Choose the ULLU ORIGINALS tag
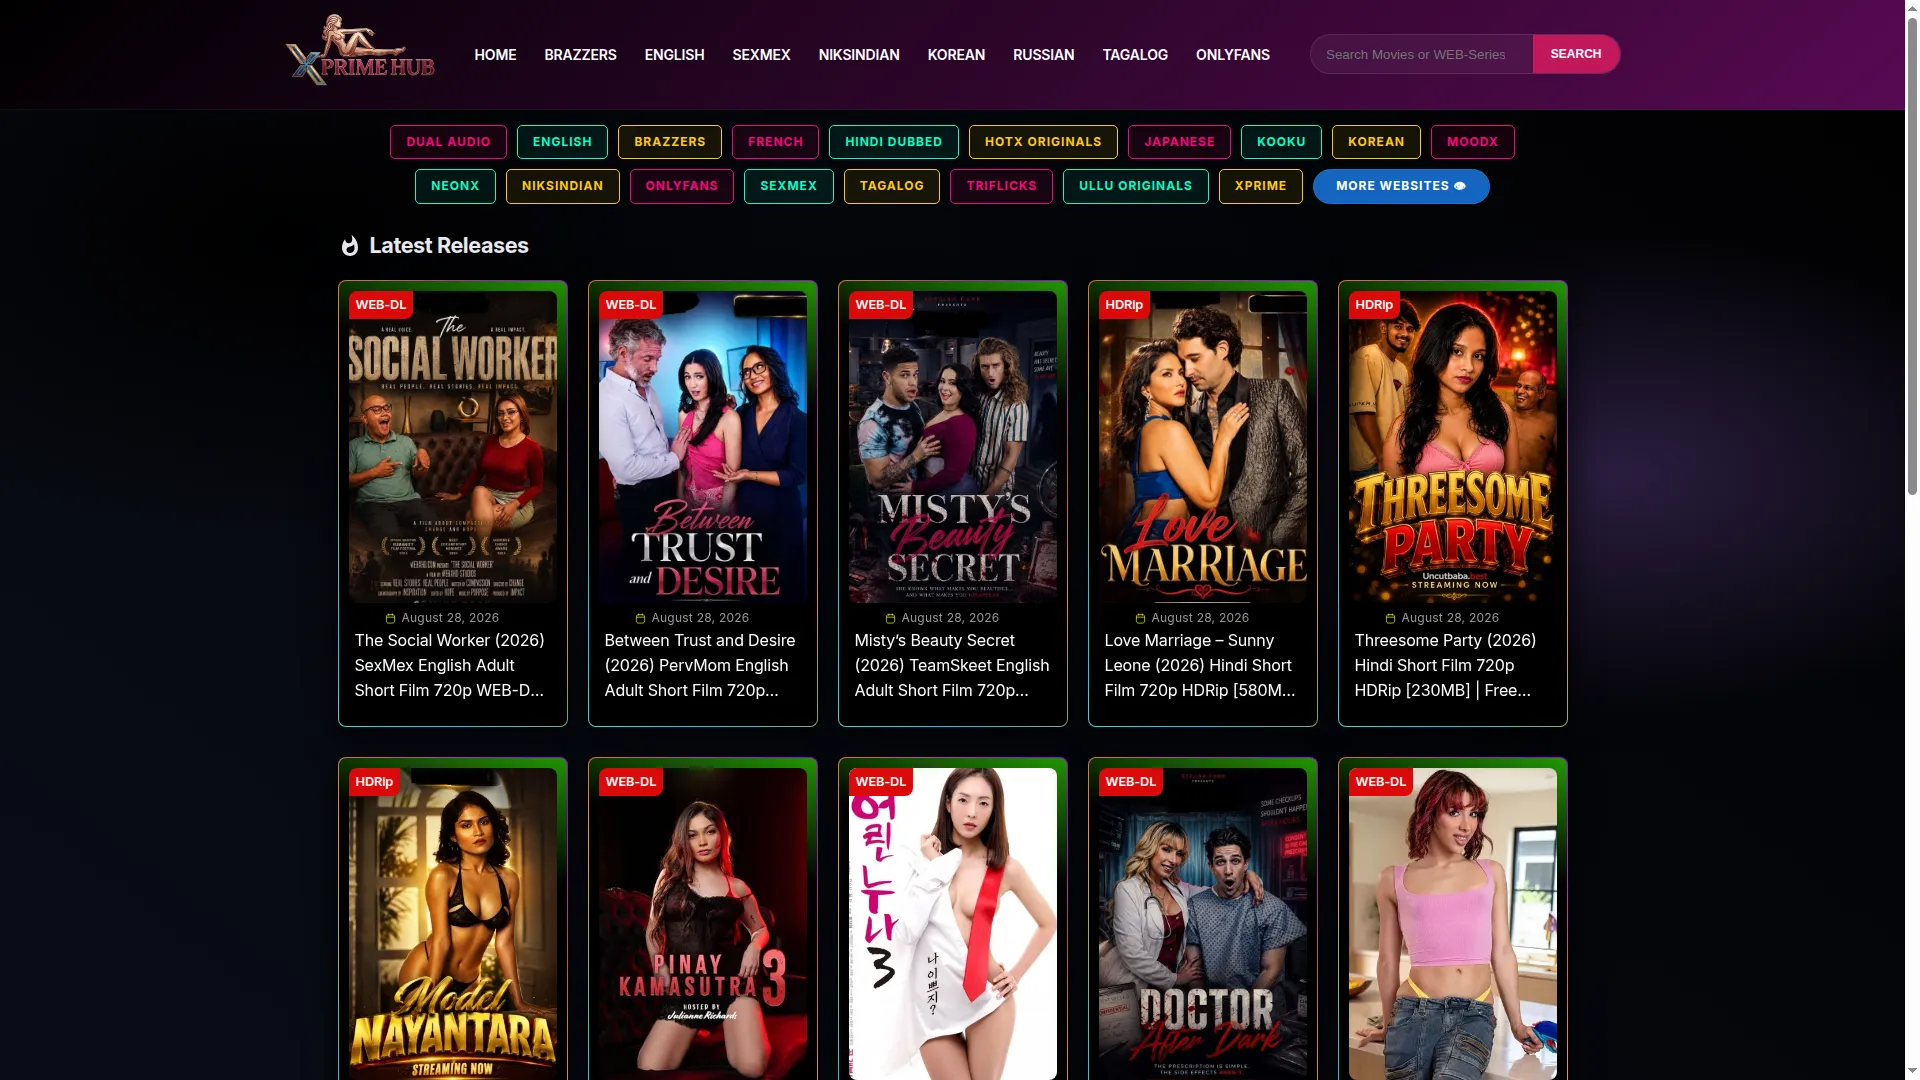The height and width of the screenshot is (1080, 1920). pyautogui.click(x=1135, y=186)
